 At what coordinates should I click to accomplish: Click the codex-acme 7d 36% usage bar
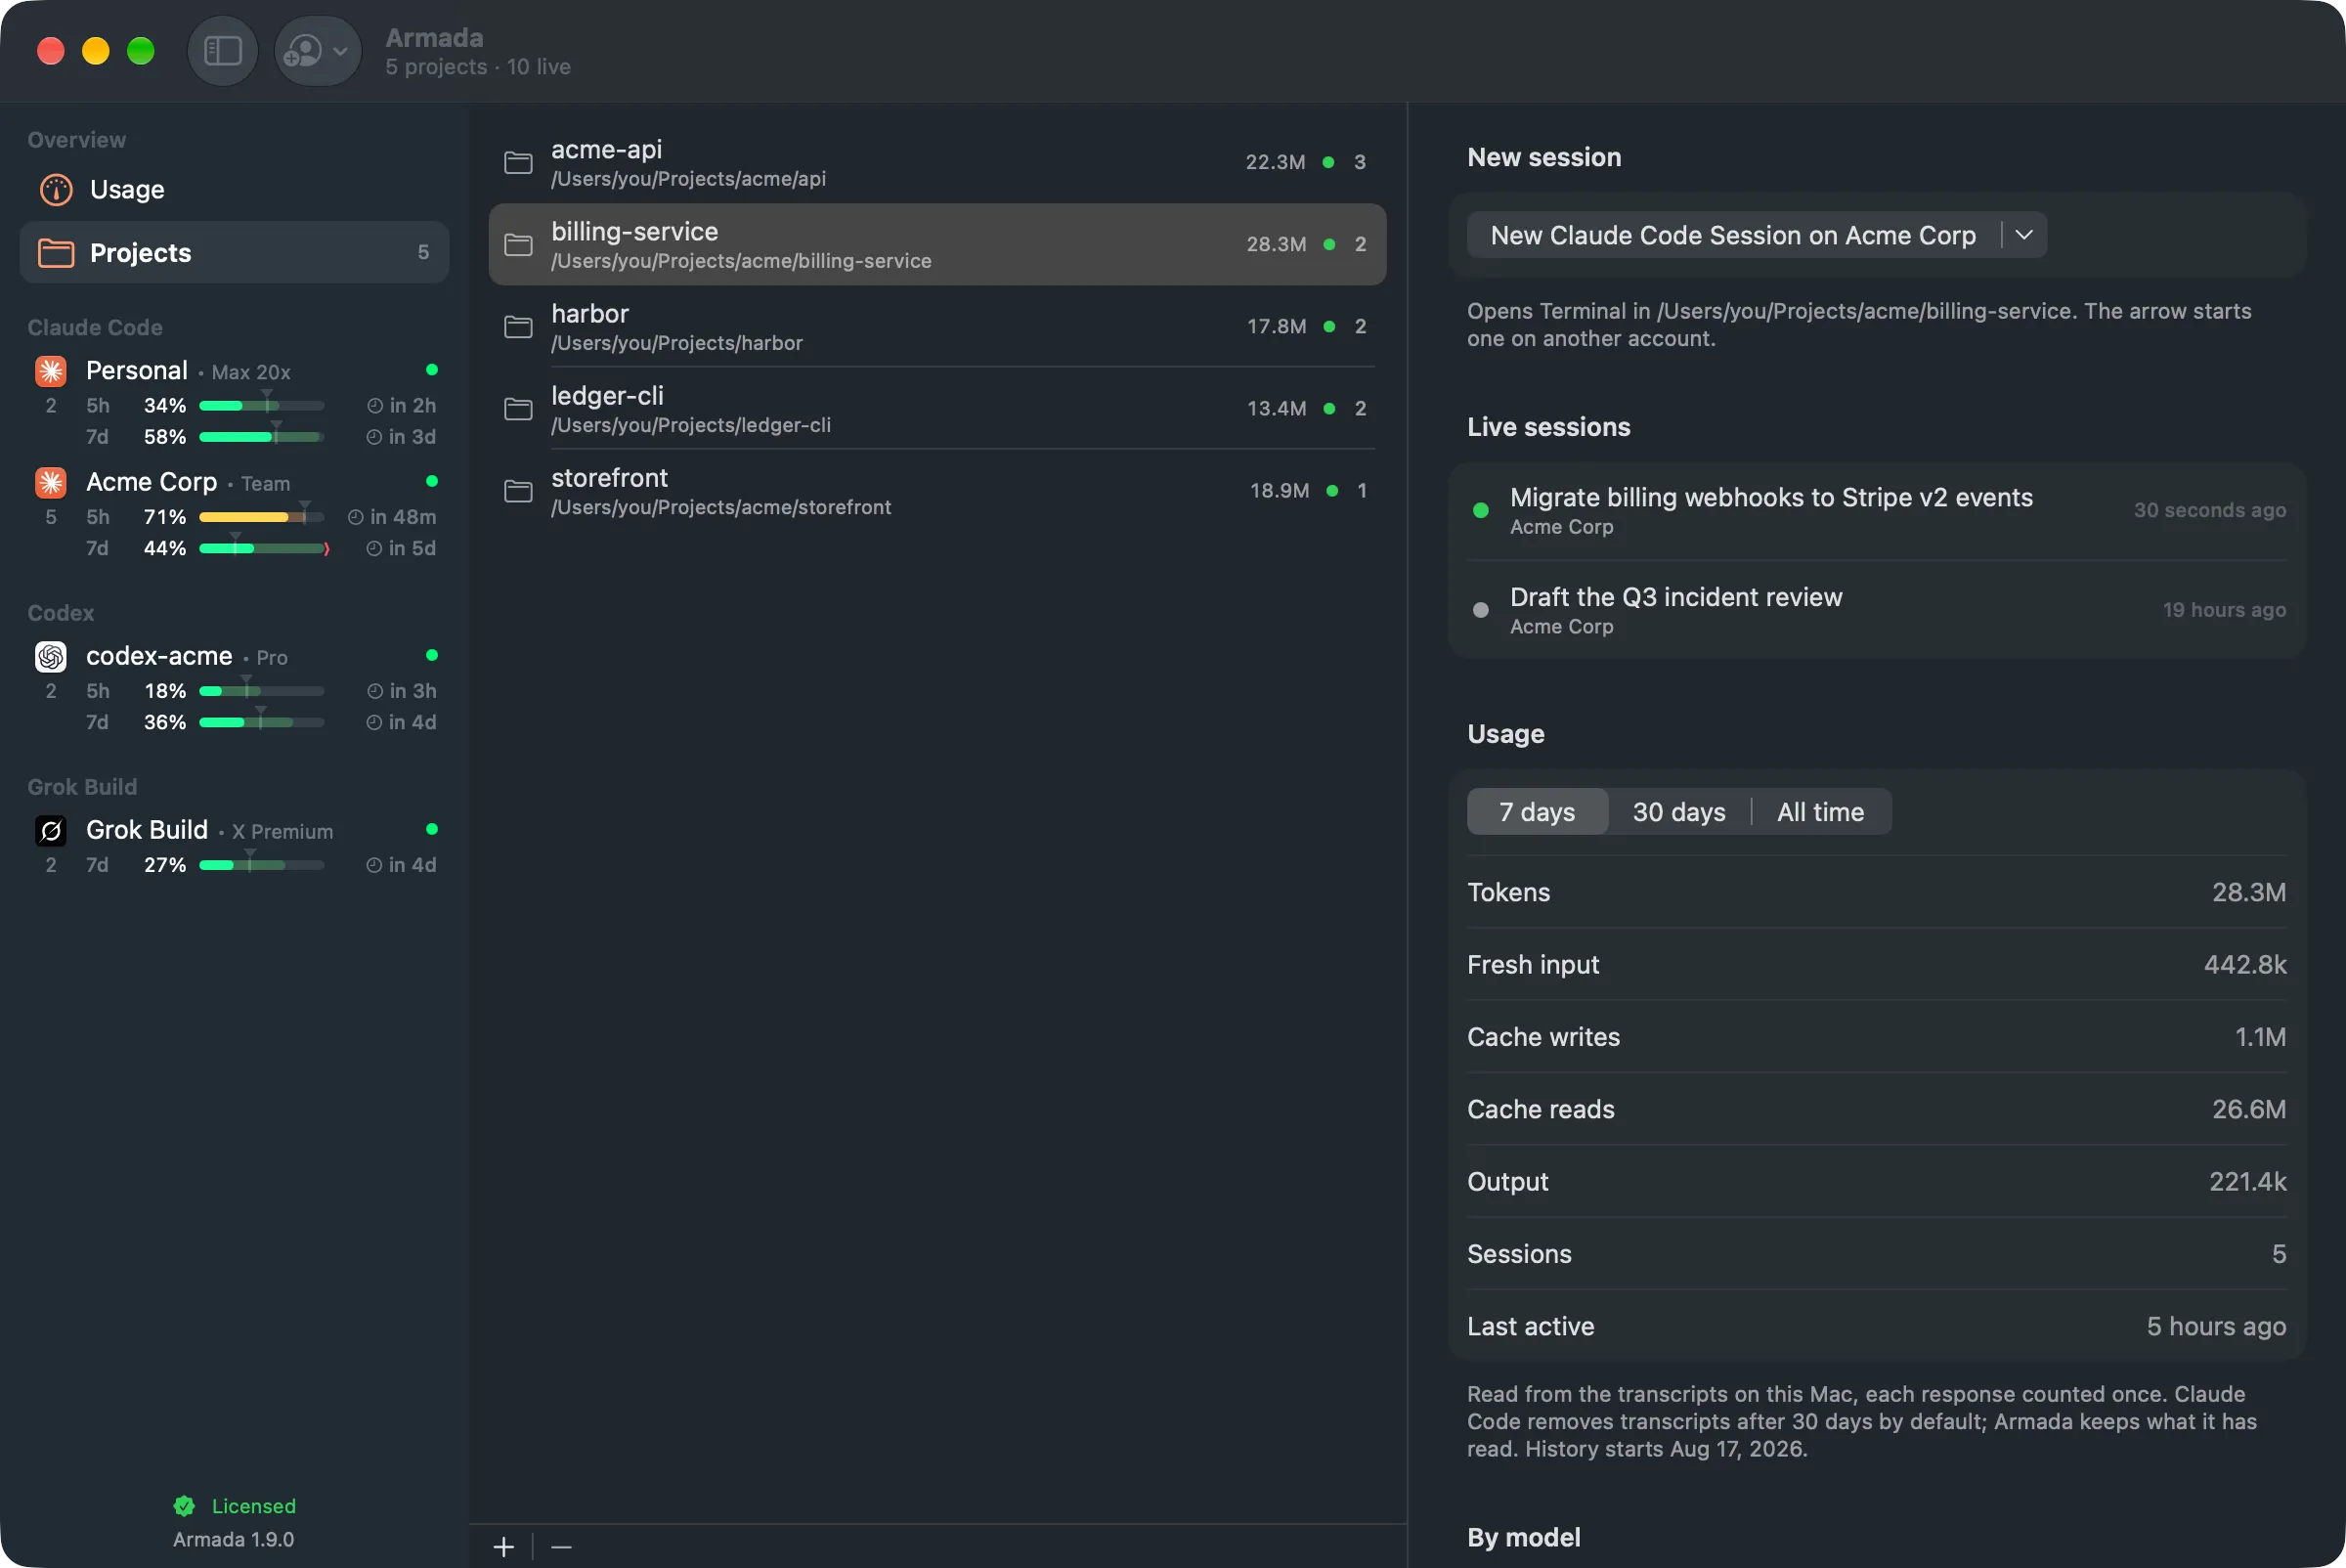pos(262,722)
